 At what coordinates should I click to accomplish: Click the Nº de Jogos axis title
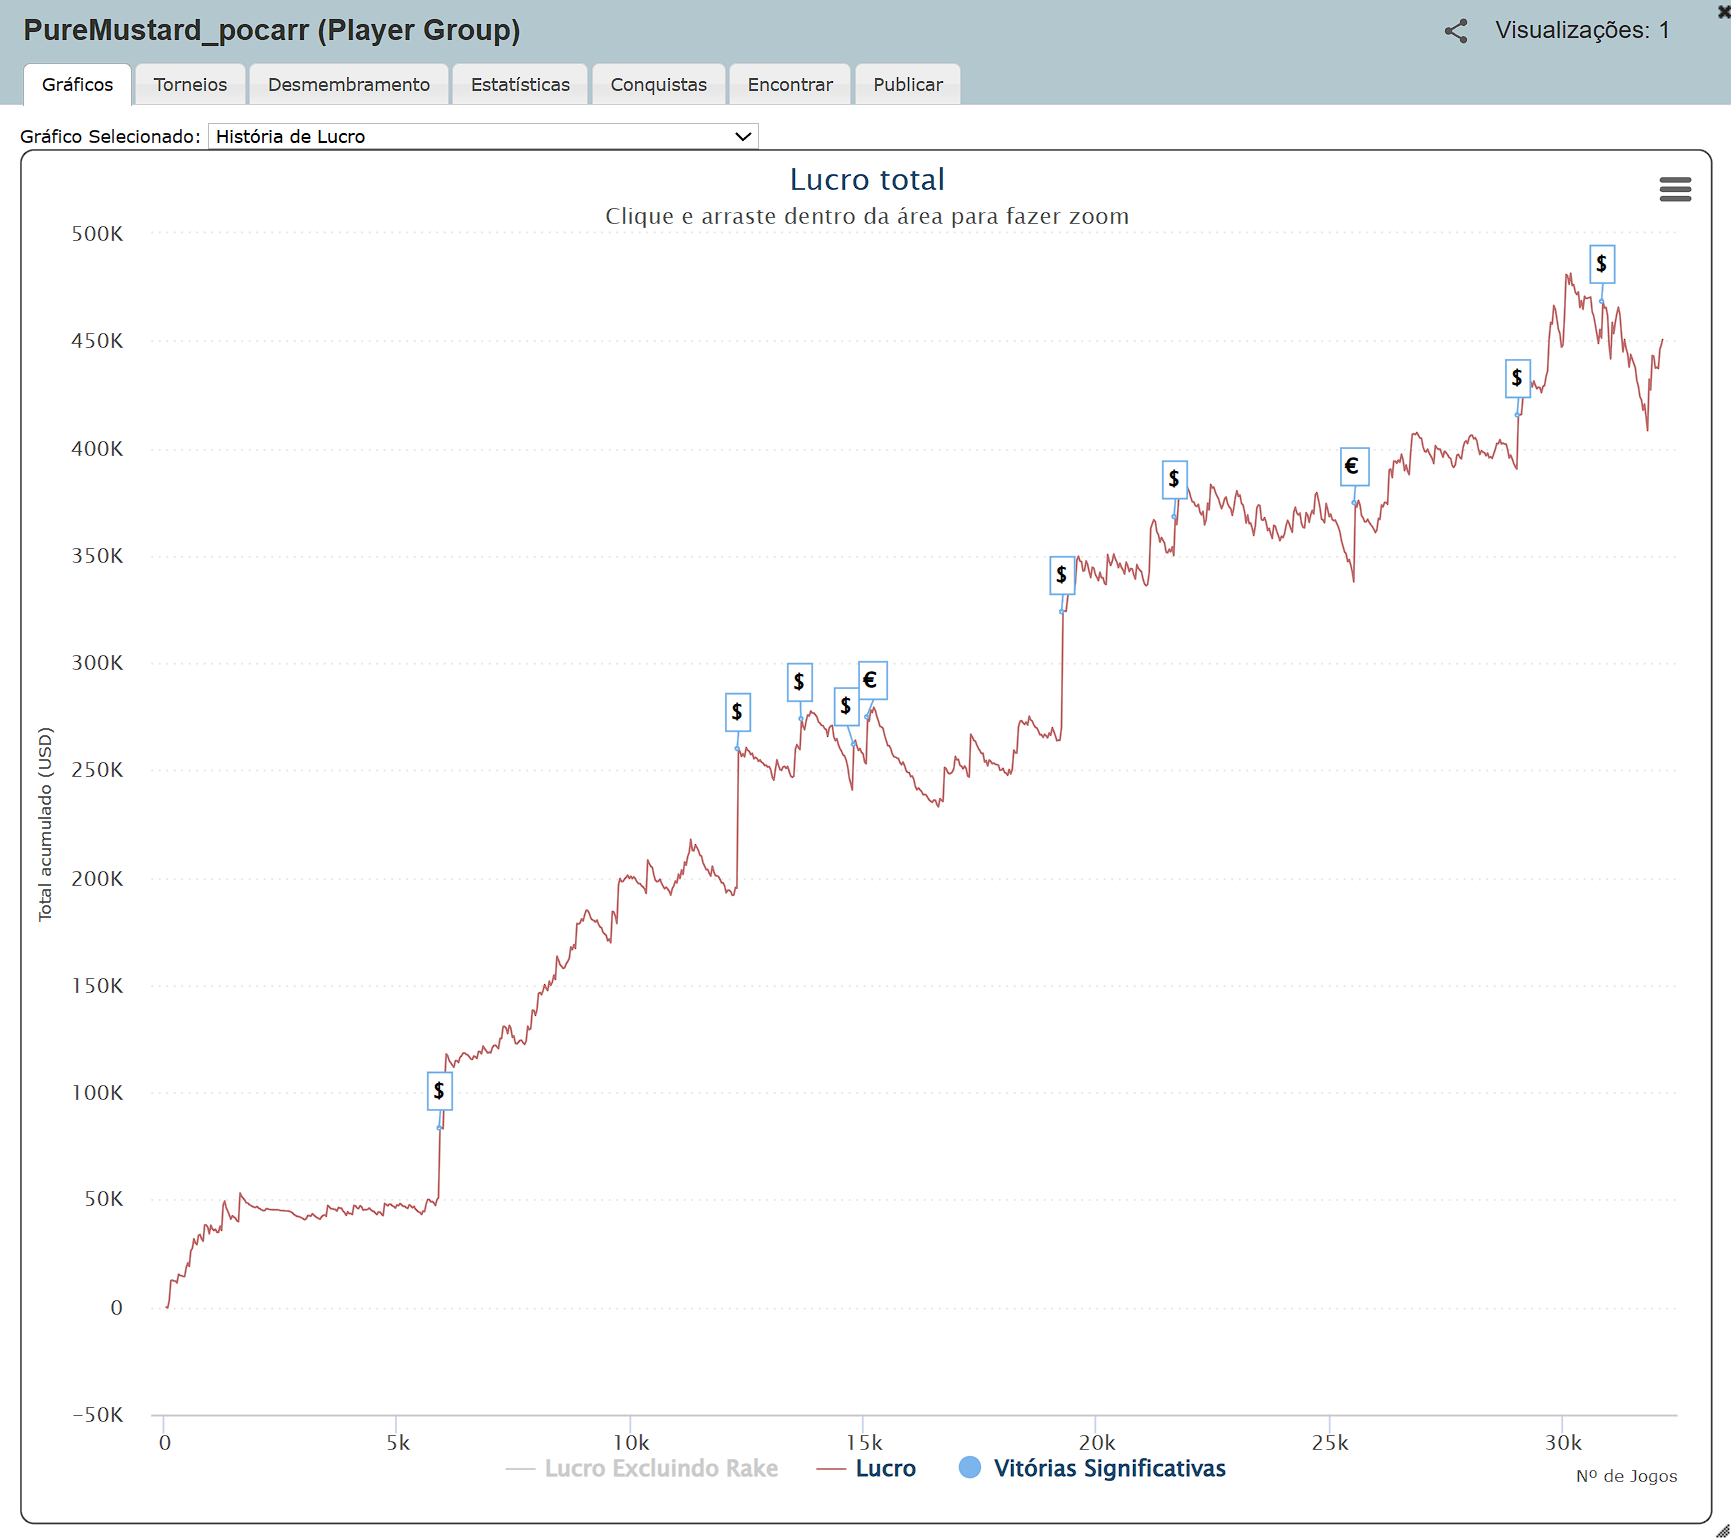(x=1627, y=1476)
